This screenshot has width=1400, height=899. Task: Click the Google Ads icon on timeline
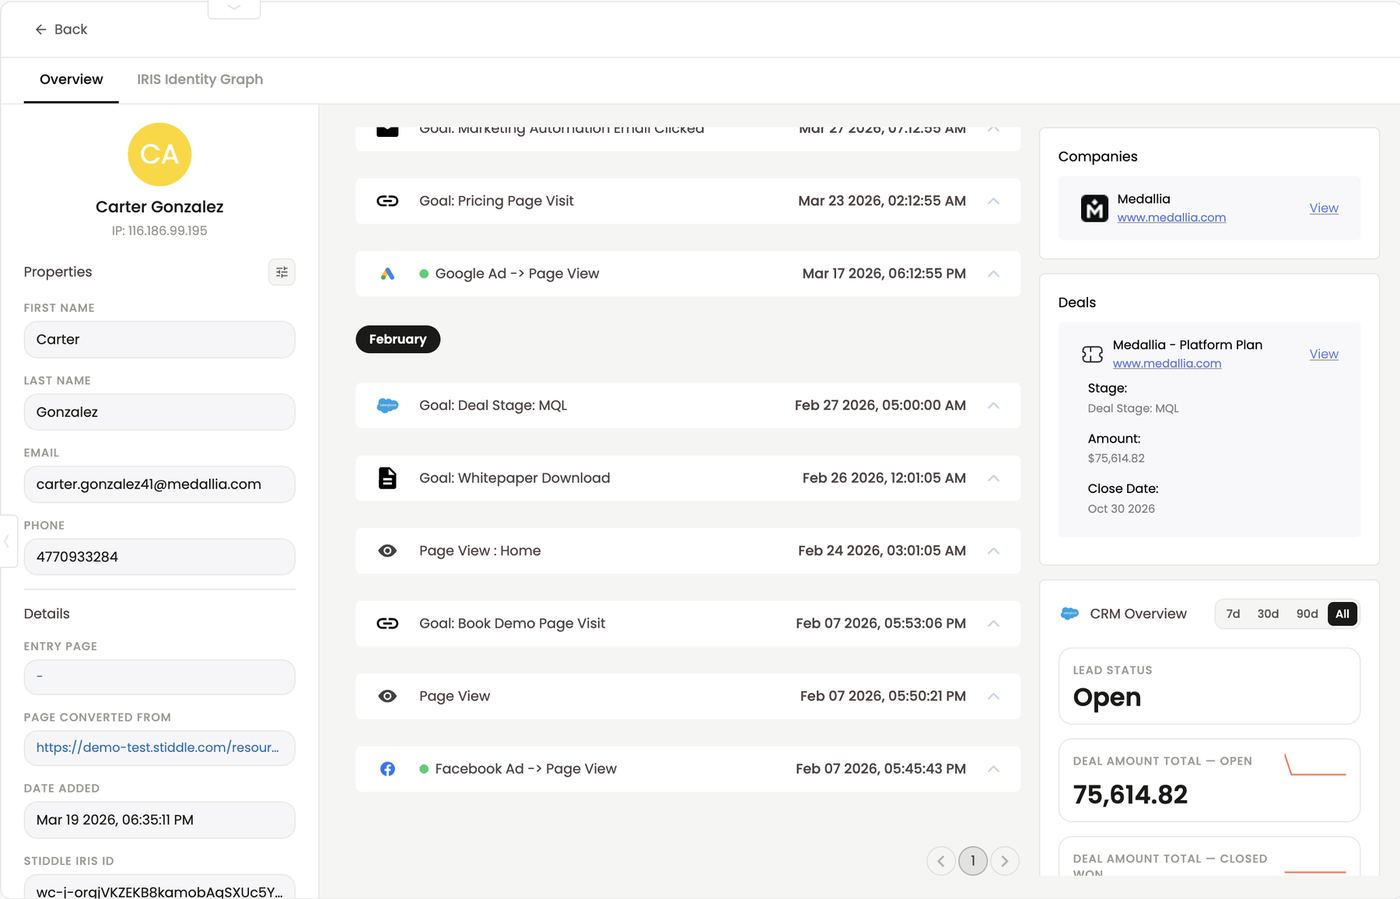pos(387,274)
